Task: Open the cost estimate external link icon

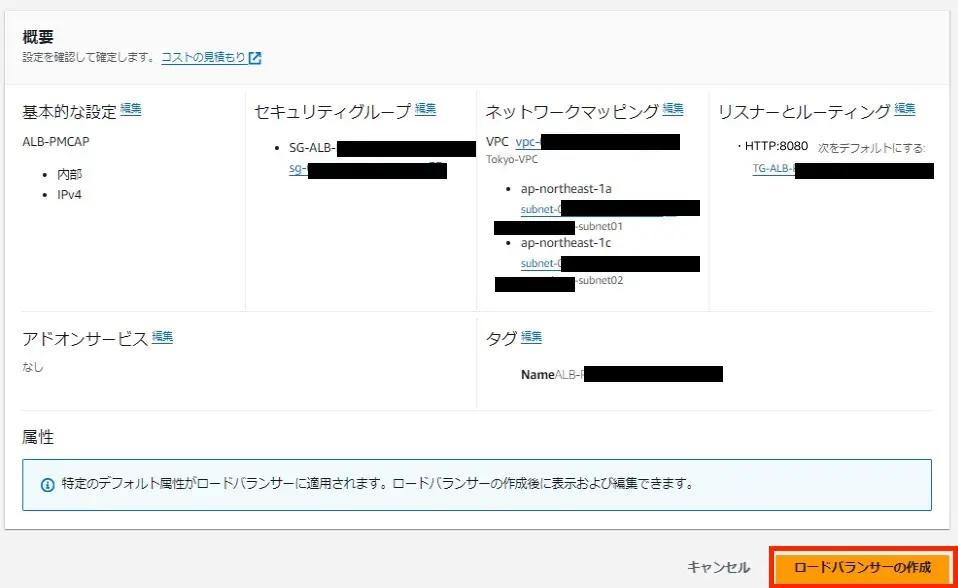Action: click(x=253, y=57)
